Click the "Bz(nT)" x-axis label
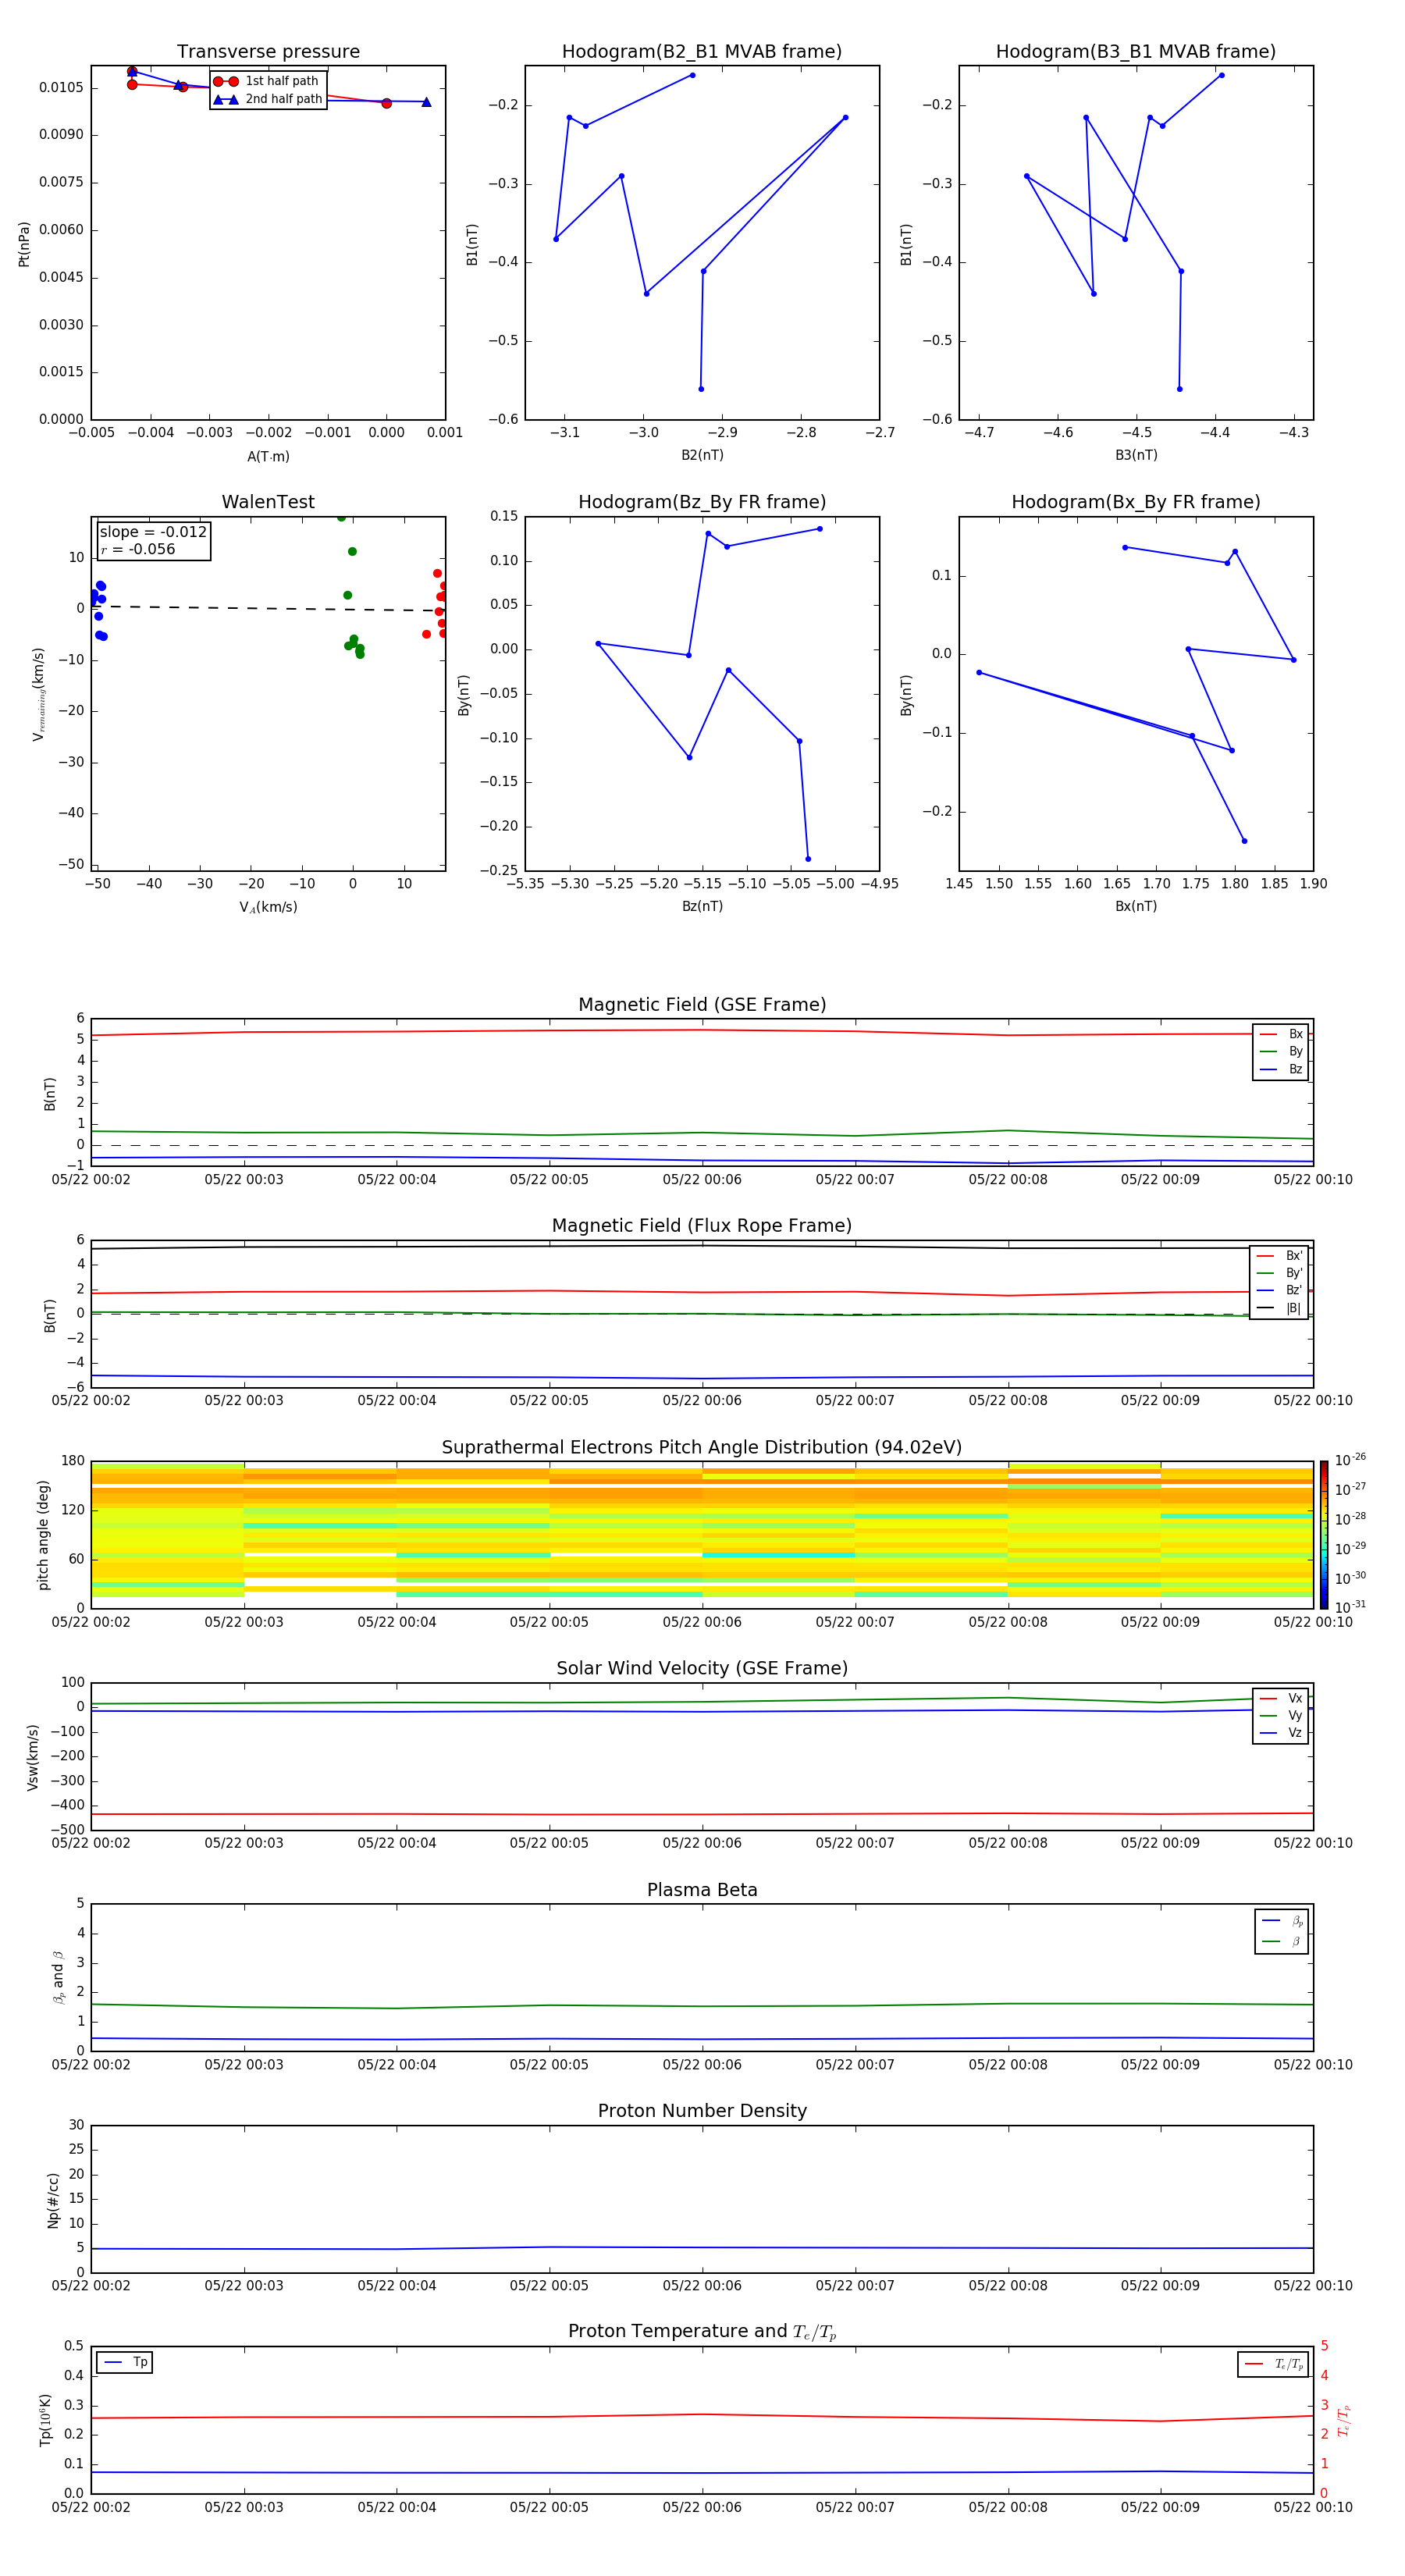 click(702, 906)
